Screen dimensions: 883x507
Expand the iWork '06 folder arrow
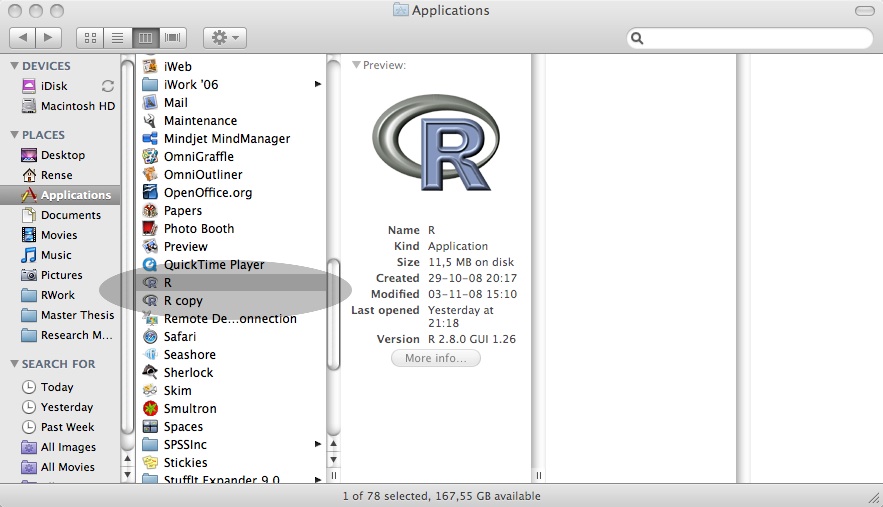[318, 84]
